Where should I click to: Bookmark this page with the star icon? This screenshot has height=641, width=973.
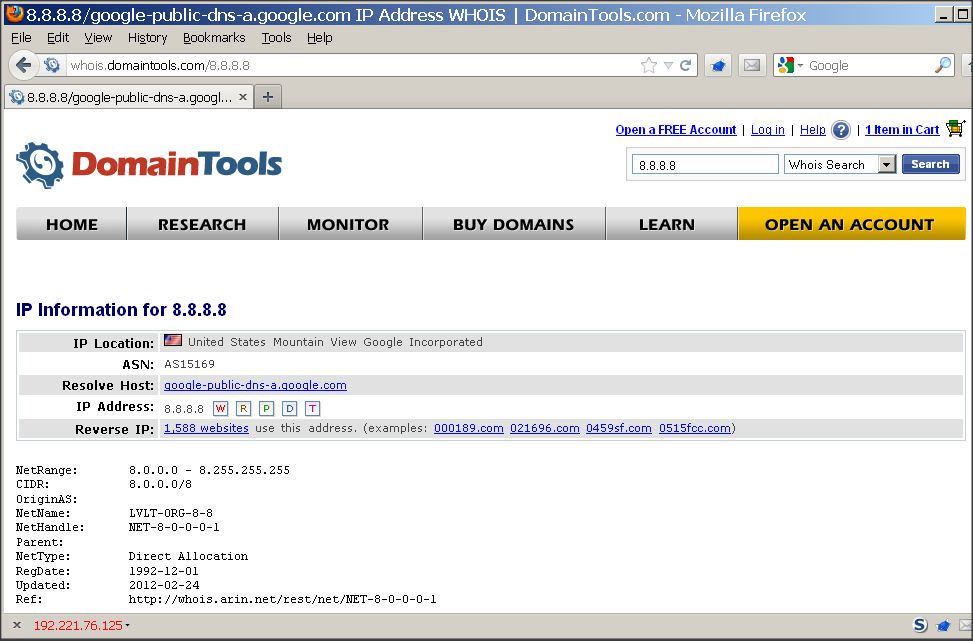coord(648,65)
